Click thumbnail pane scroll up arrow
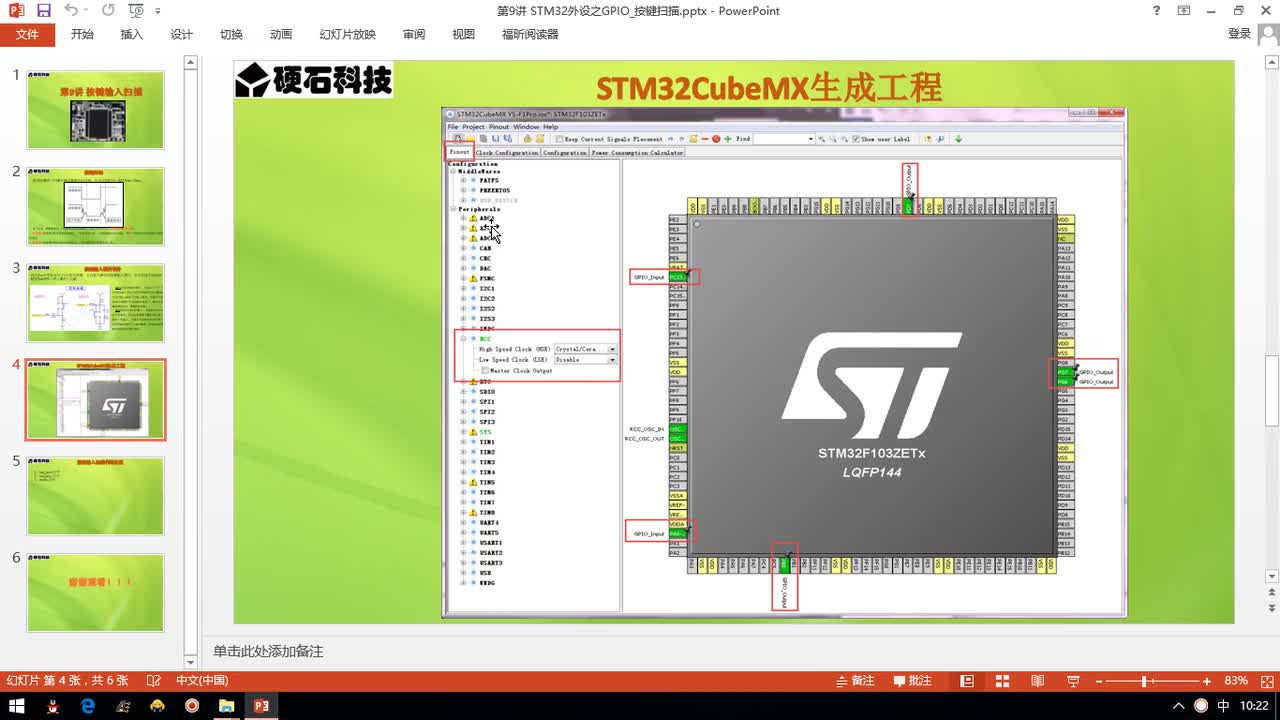This screenshot has width=1280, height=720. click(x=191, y=64)
